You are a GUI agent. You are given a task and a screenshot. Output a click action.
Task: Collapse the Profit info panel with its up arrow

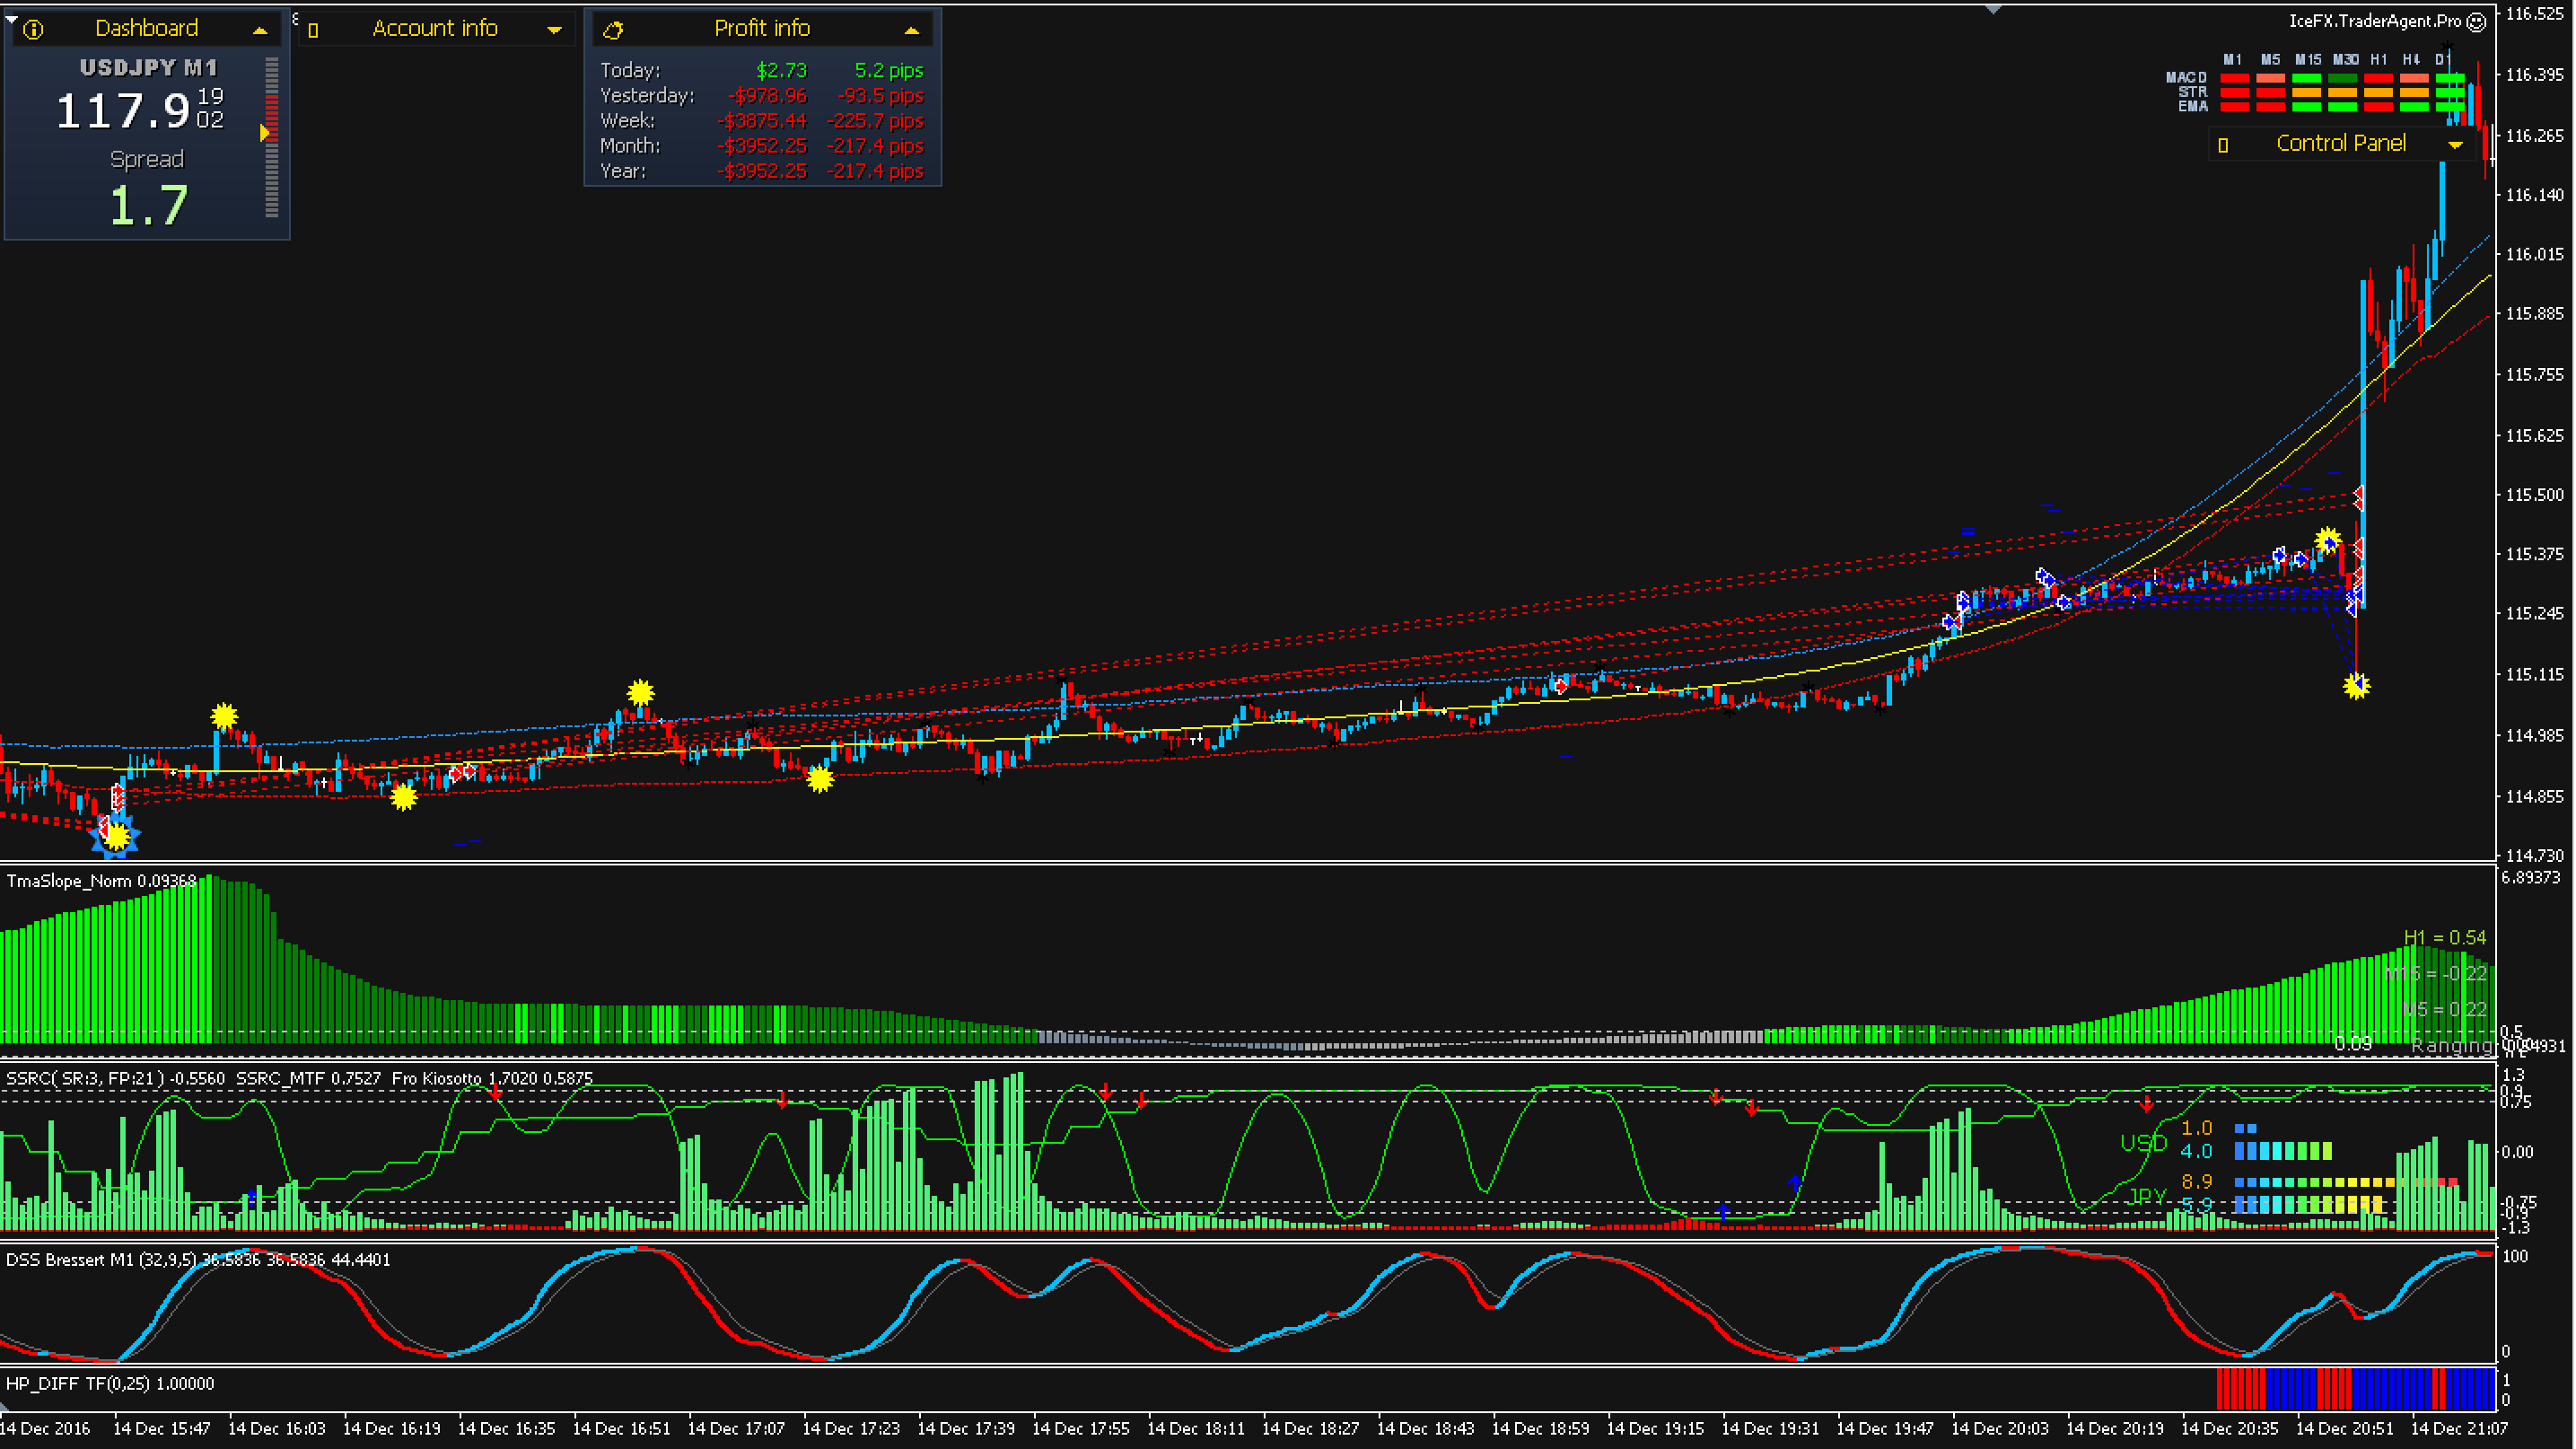[911, 31]
